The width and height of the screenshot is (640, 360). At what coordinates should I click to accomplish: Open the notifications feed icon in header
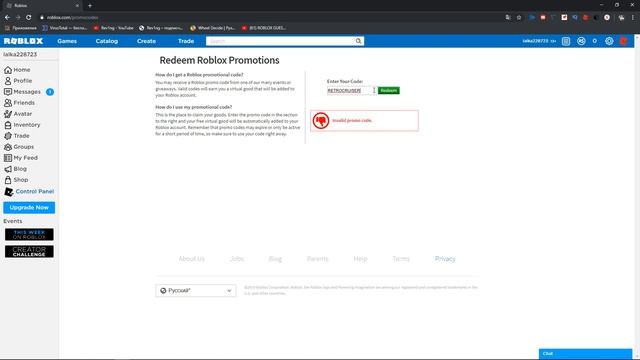pyautogui.click(x=566, y=41)
